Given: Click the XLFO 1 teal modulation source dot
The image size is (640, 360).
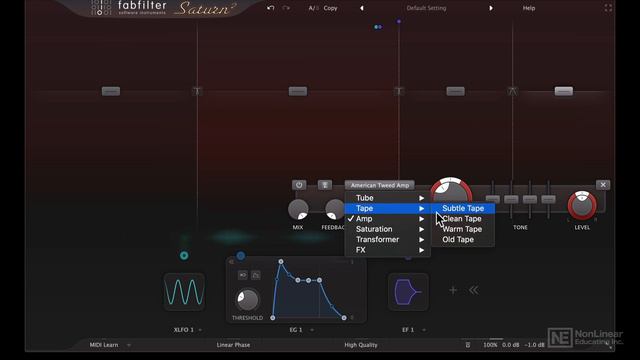Looking at the screenshot, I should click(184, 256).
